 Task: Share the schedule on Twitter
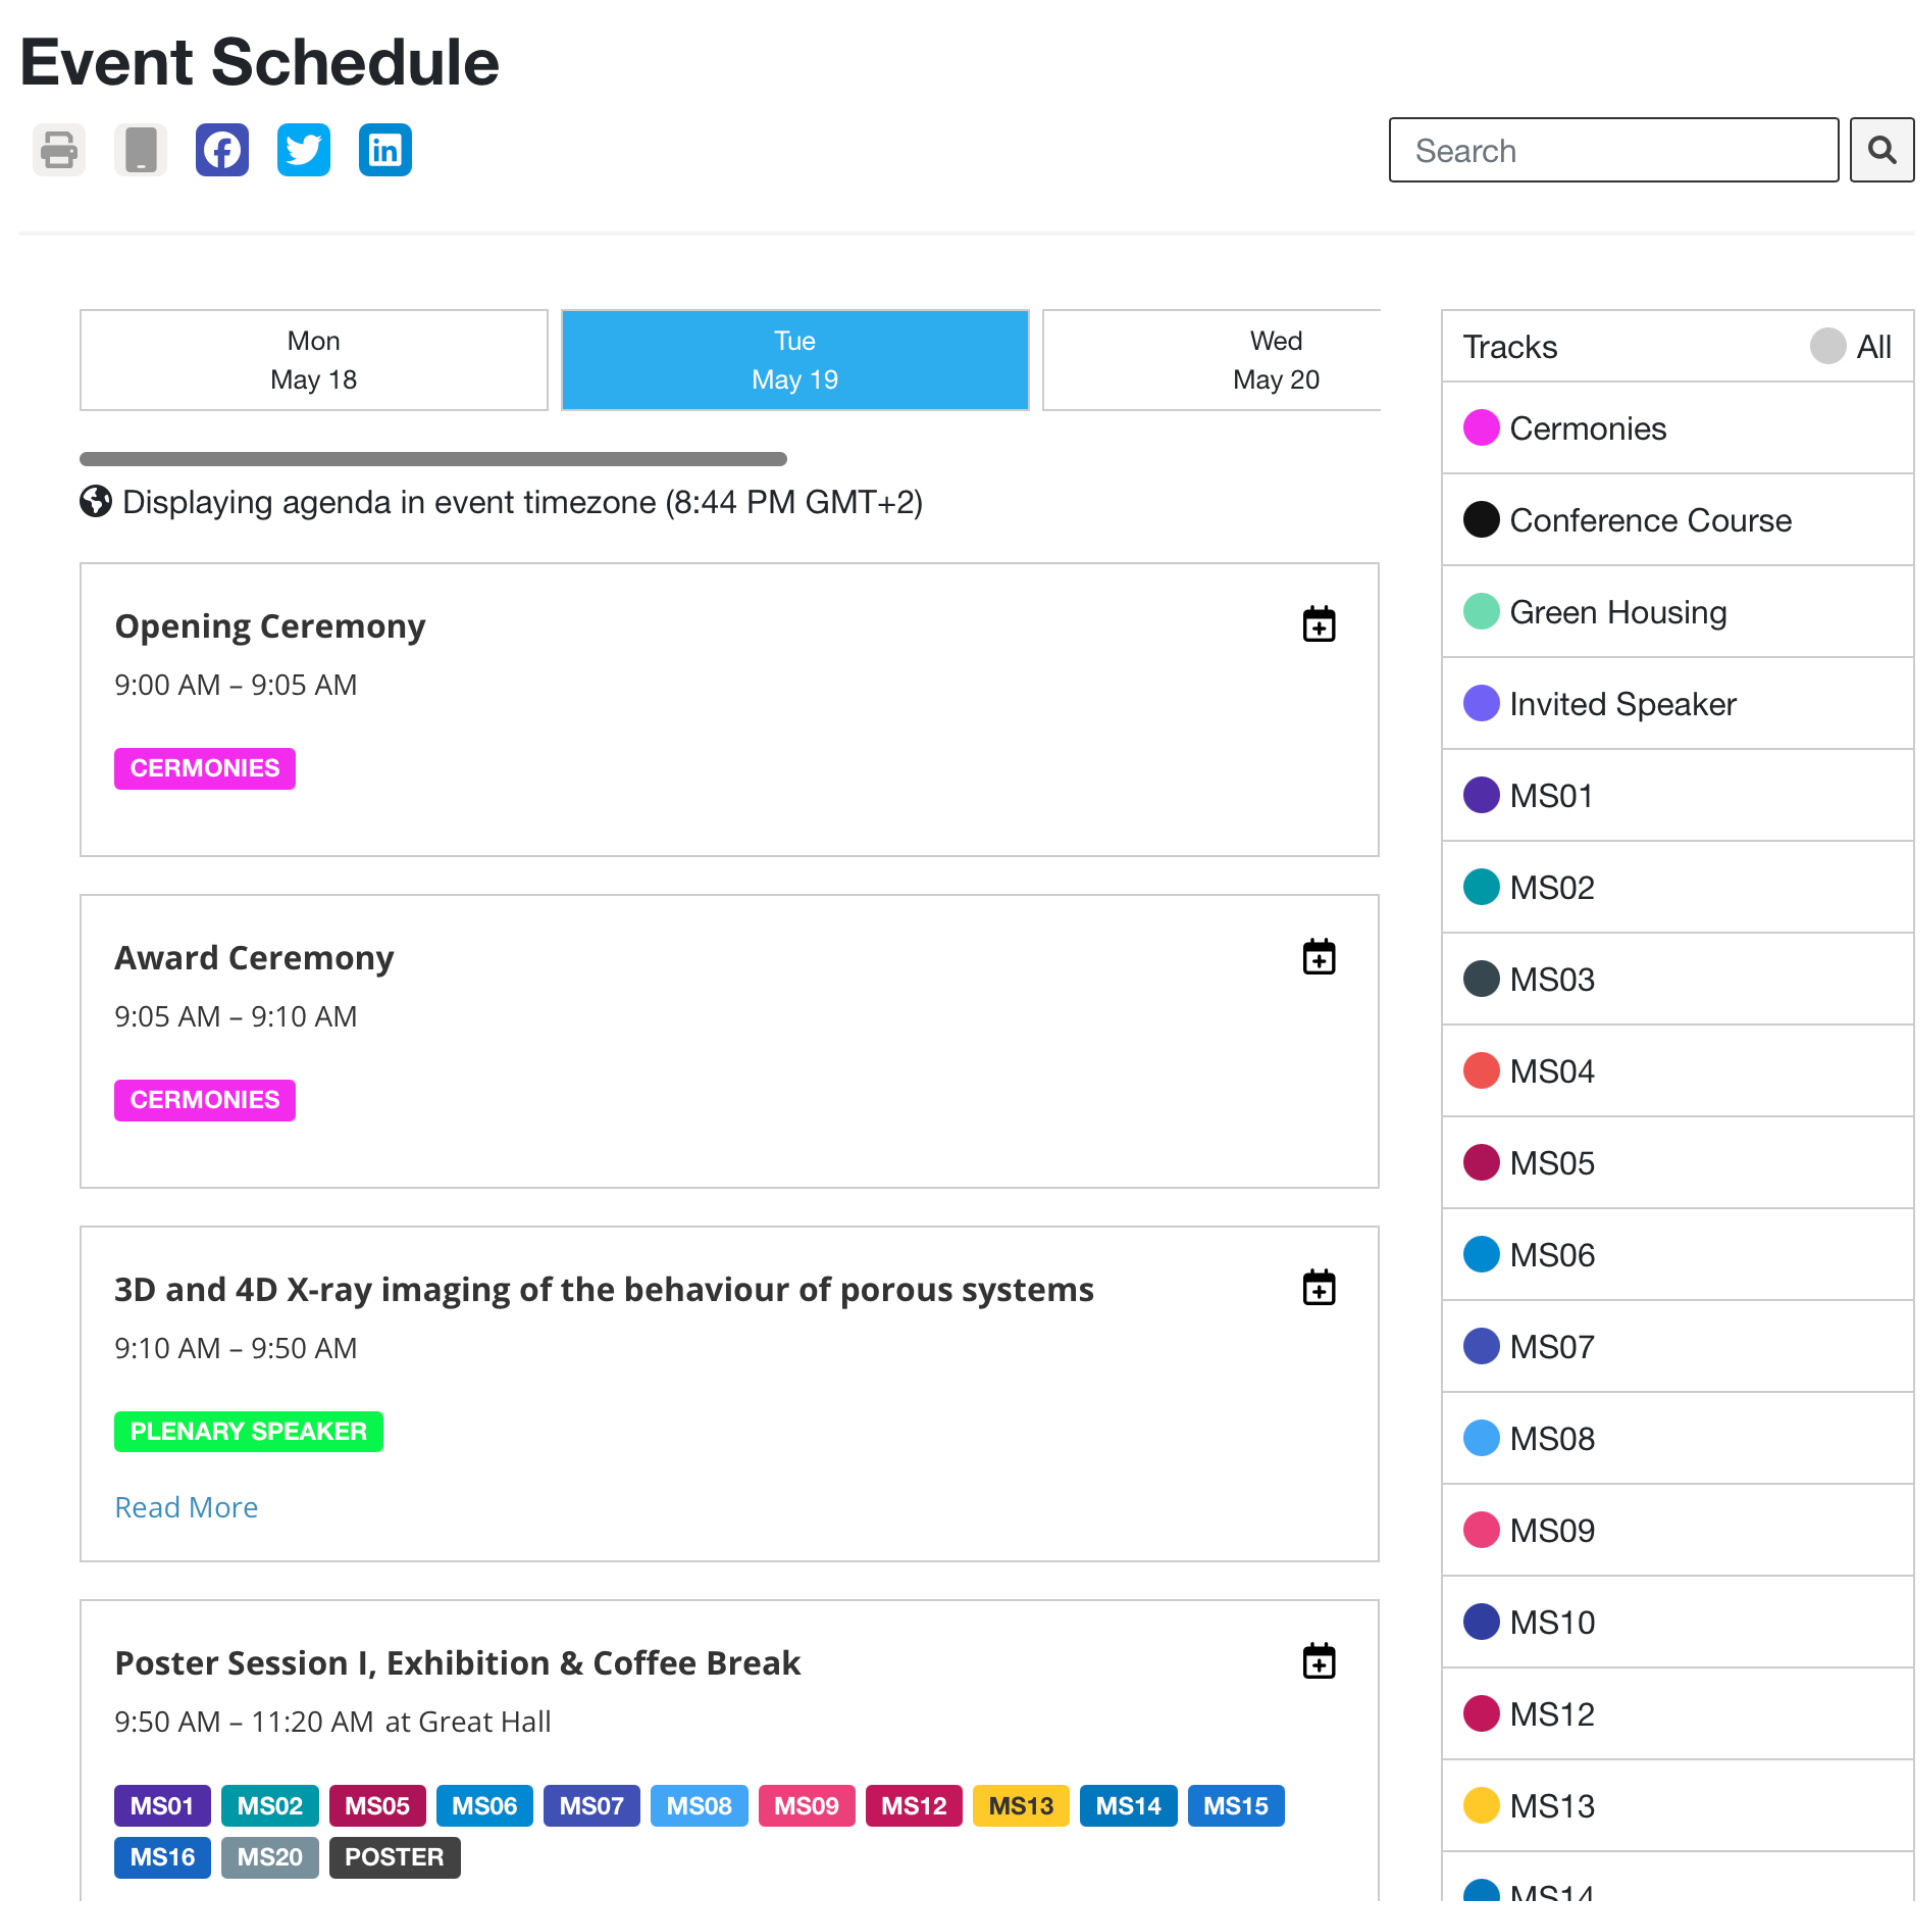tap(303, 150)
